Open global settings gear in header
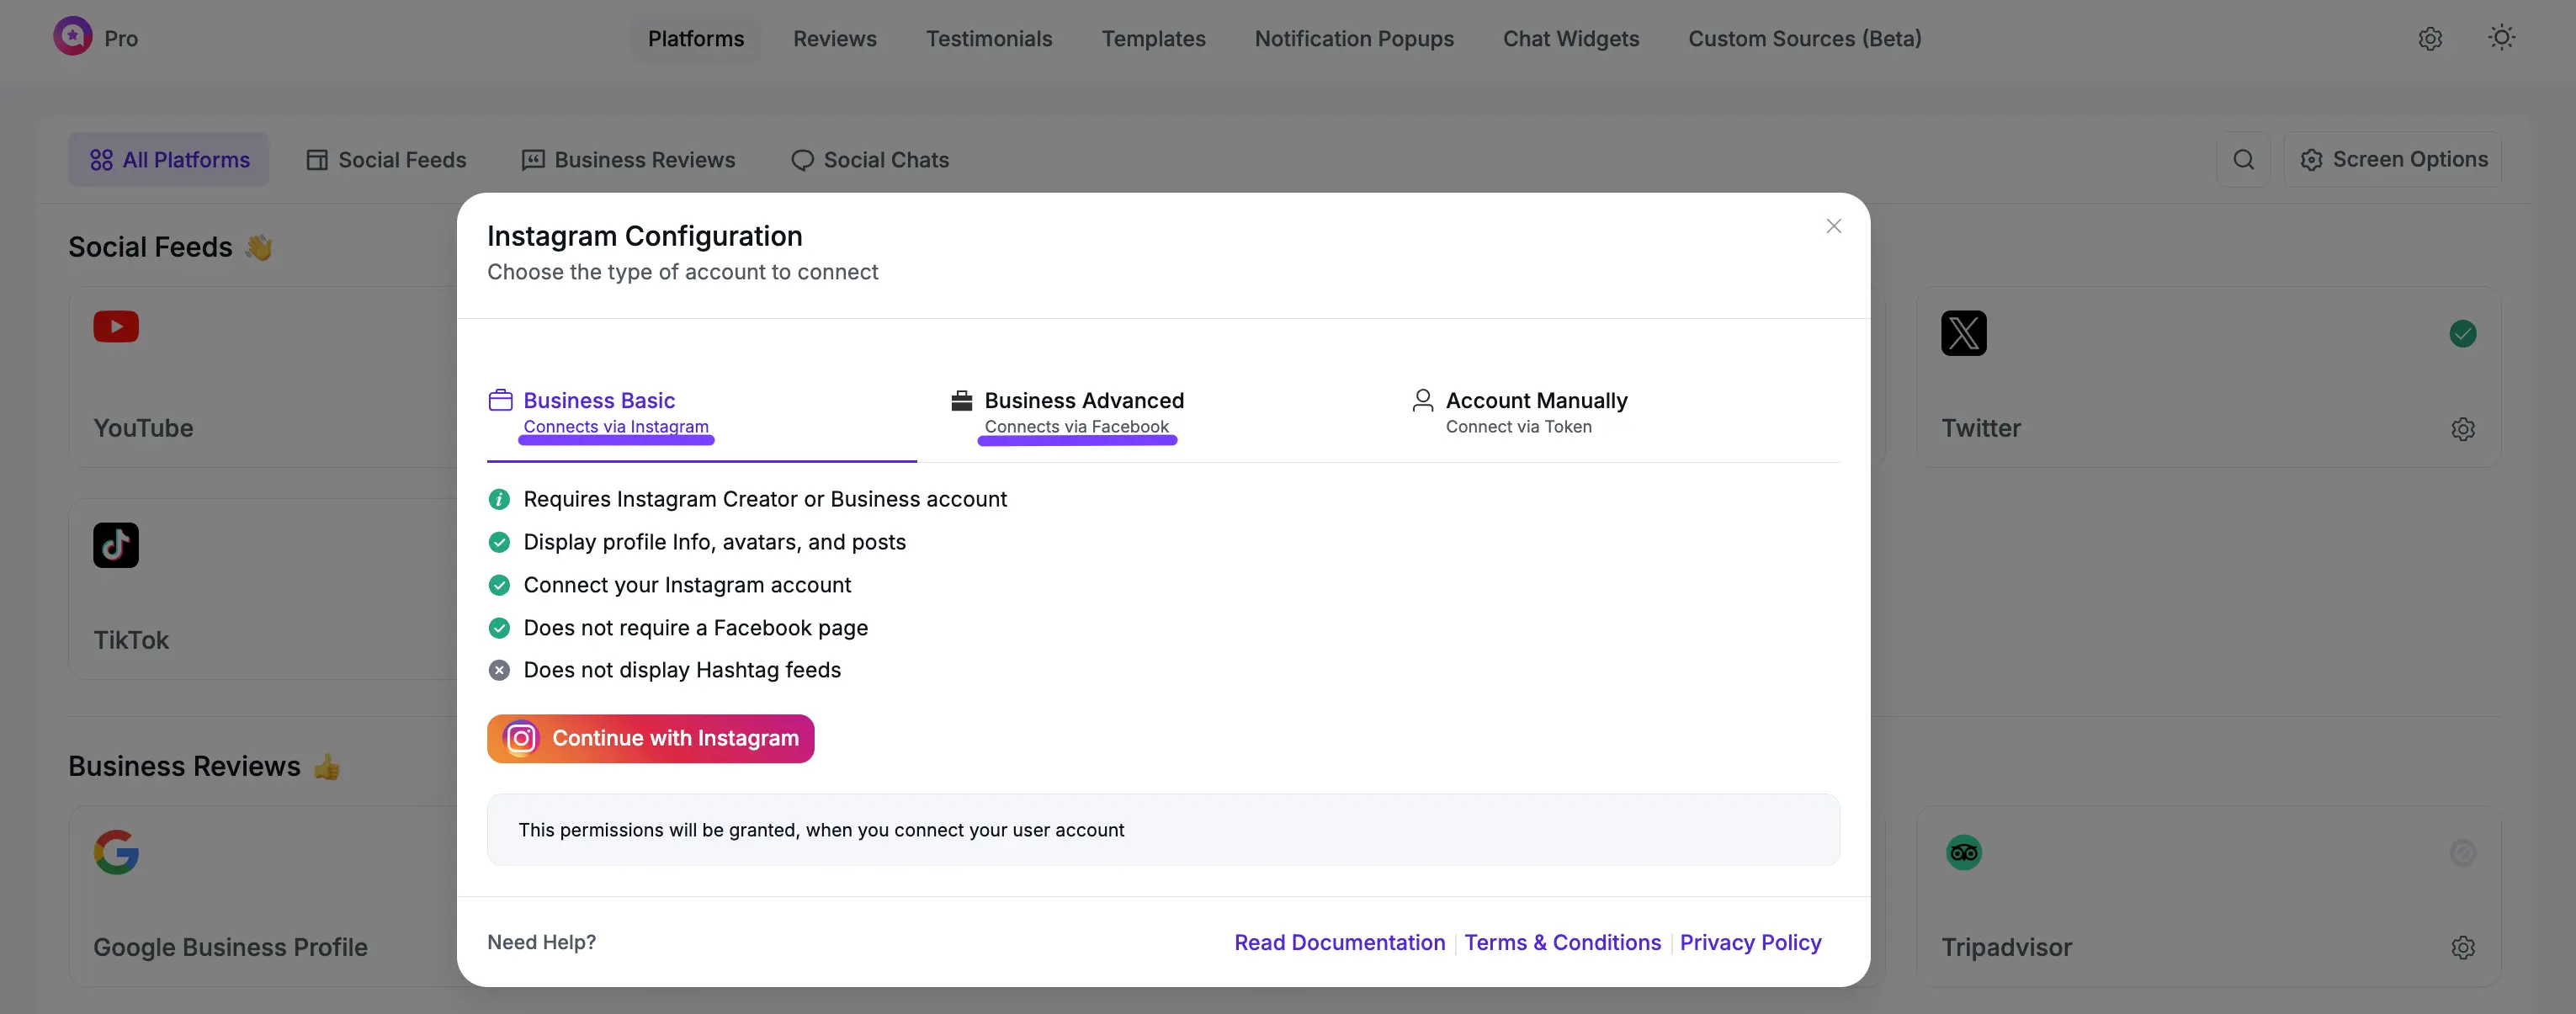The image size is (2576, 1014). (2430, 39)
